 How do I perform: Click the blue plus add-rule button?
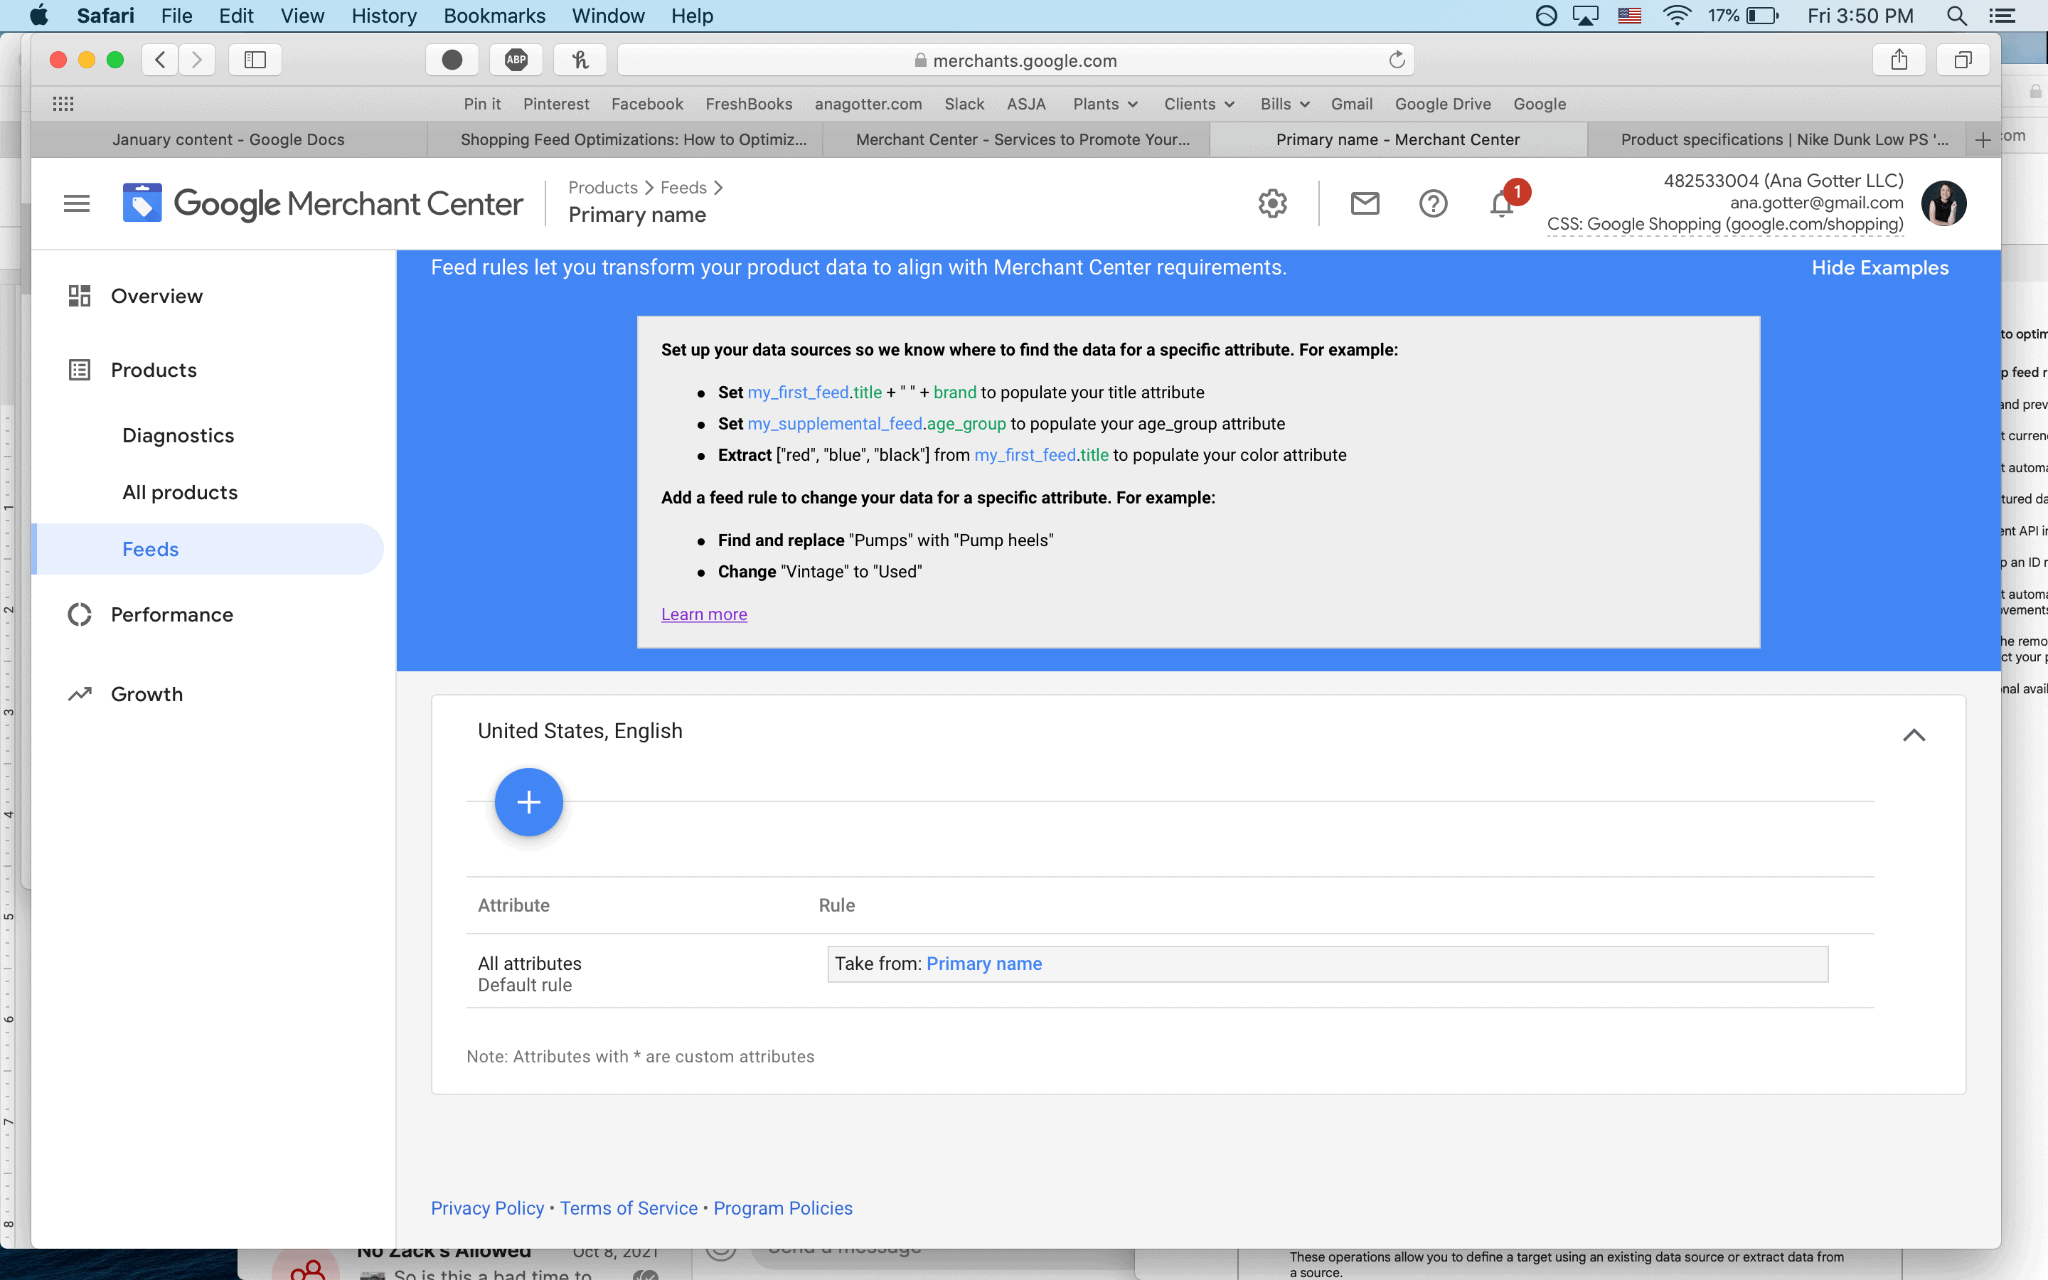pos(529,802)
